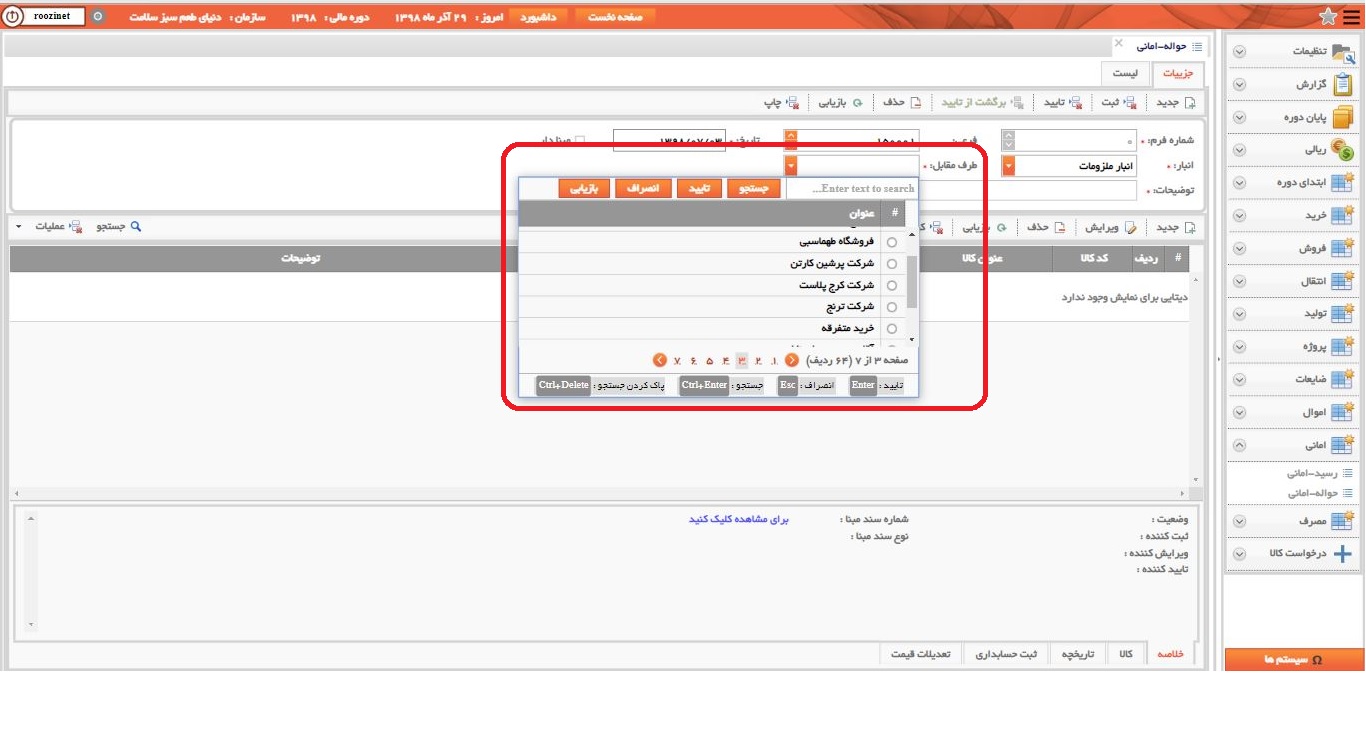The width and height of the screenshot is (1366, 738).
Task: Click the ابتدای دوره table icon
Action: (1343, 183)
